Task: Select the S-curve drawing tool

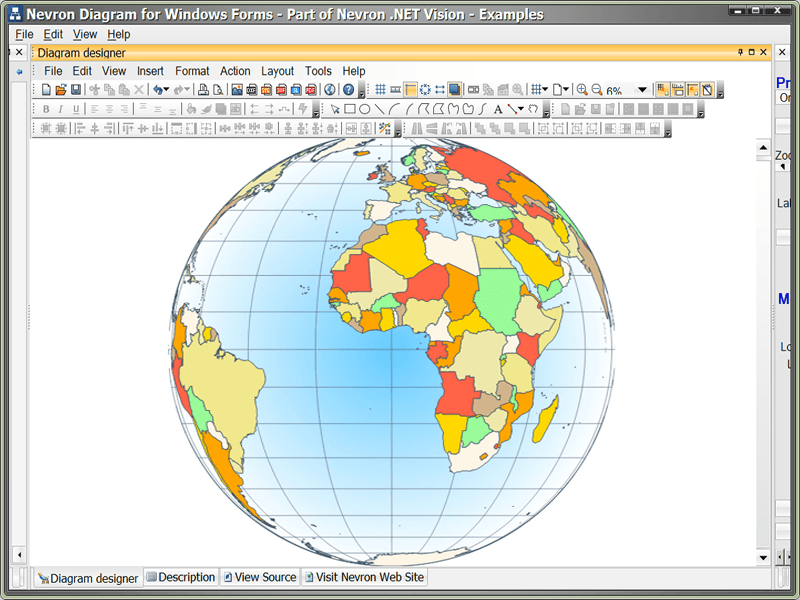Action: (483, 109)
